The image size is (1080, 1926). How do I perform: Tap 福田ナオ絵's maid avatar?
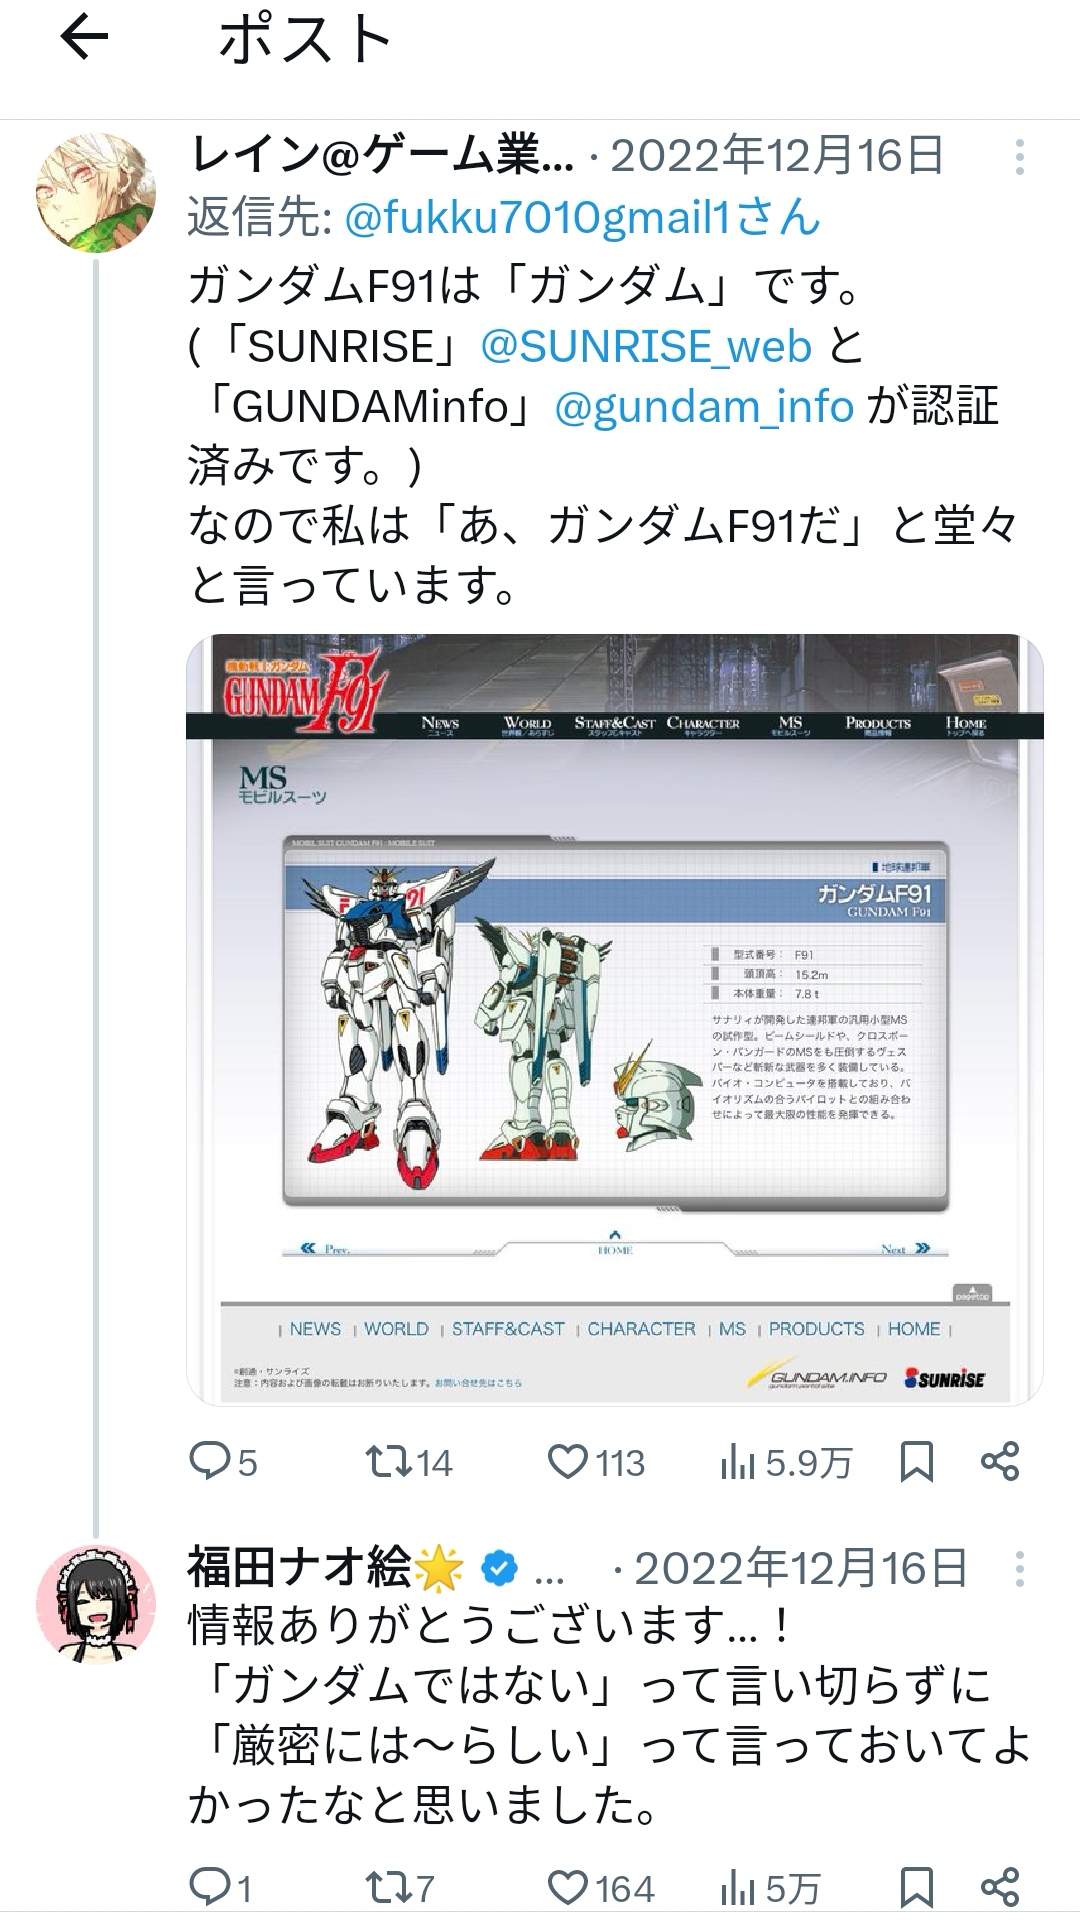96,1605
